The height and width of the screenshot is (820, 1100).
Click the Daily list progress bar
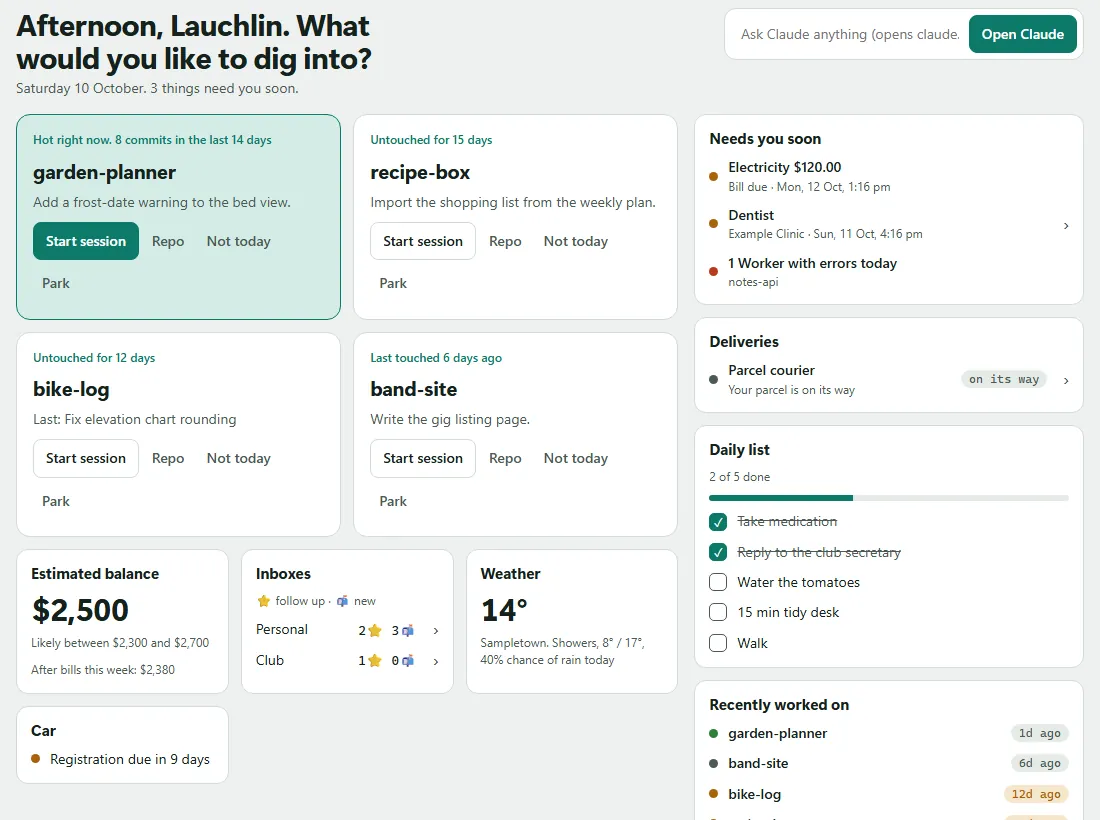click(x=889, y=498)
